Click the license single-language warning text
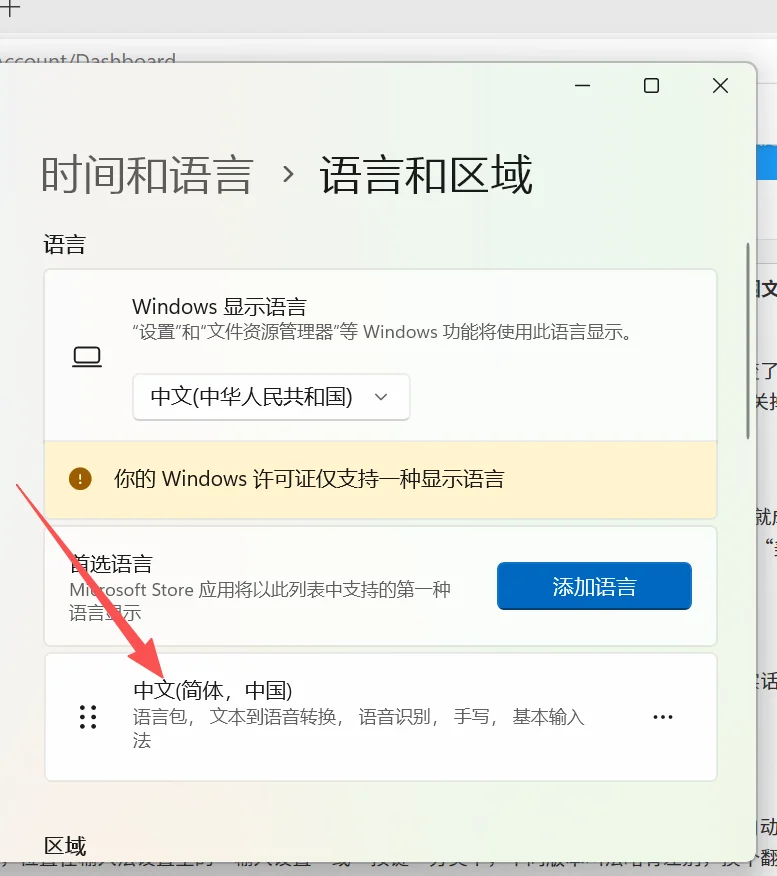Viewport: 777px width, 876px height. (x=309, y=479)
